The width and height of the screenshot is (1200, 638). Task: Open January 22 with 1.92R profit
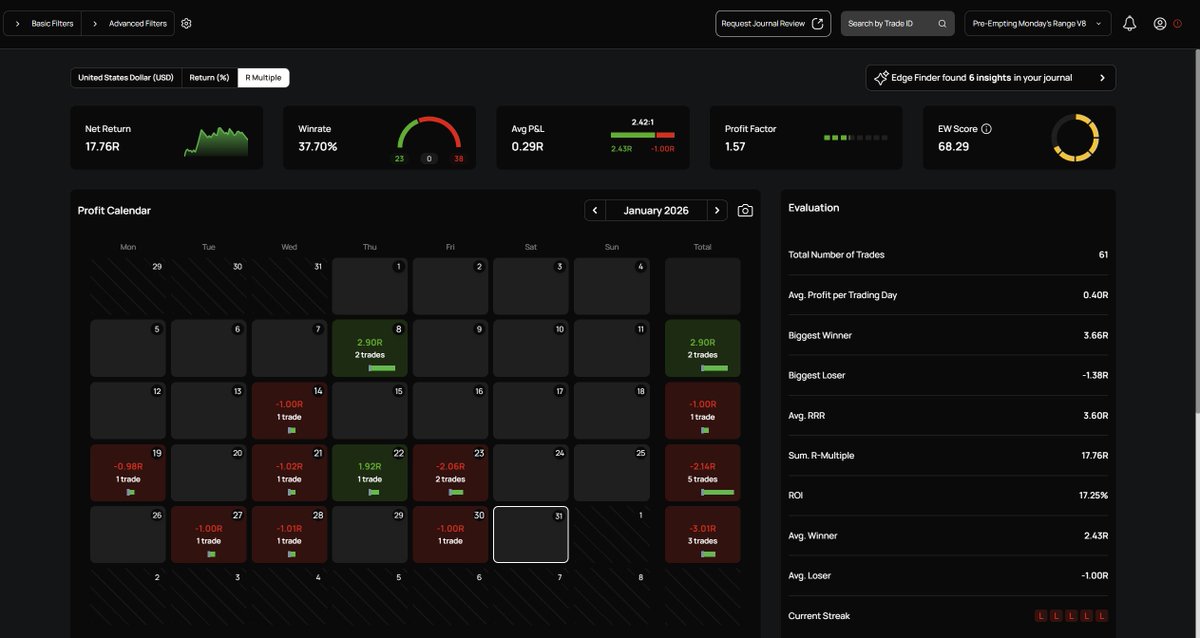click(x=370, y=473)
